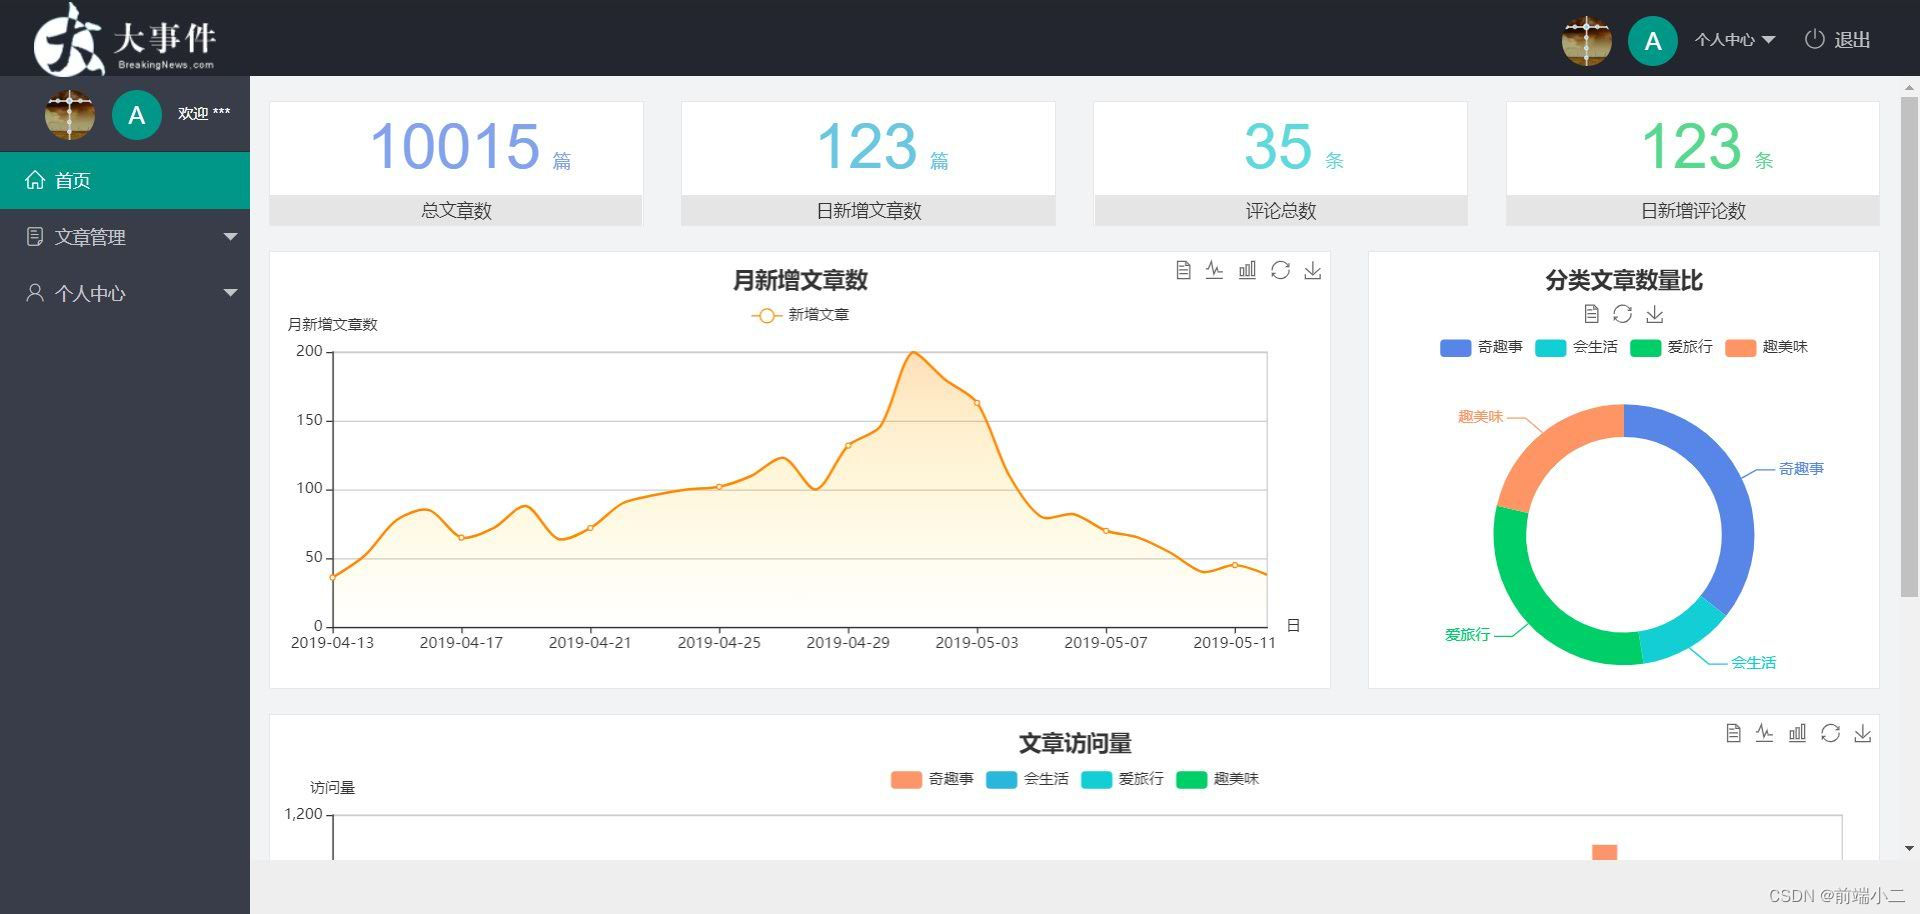Click the scrollbar down arrow
This screenshot has height=914, width=1920.
pos(1909,849)
